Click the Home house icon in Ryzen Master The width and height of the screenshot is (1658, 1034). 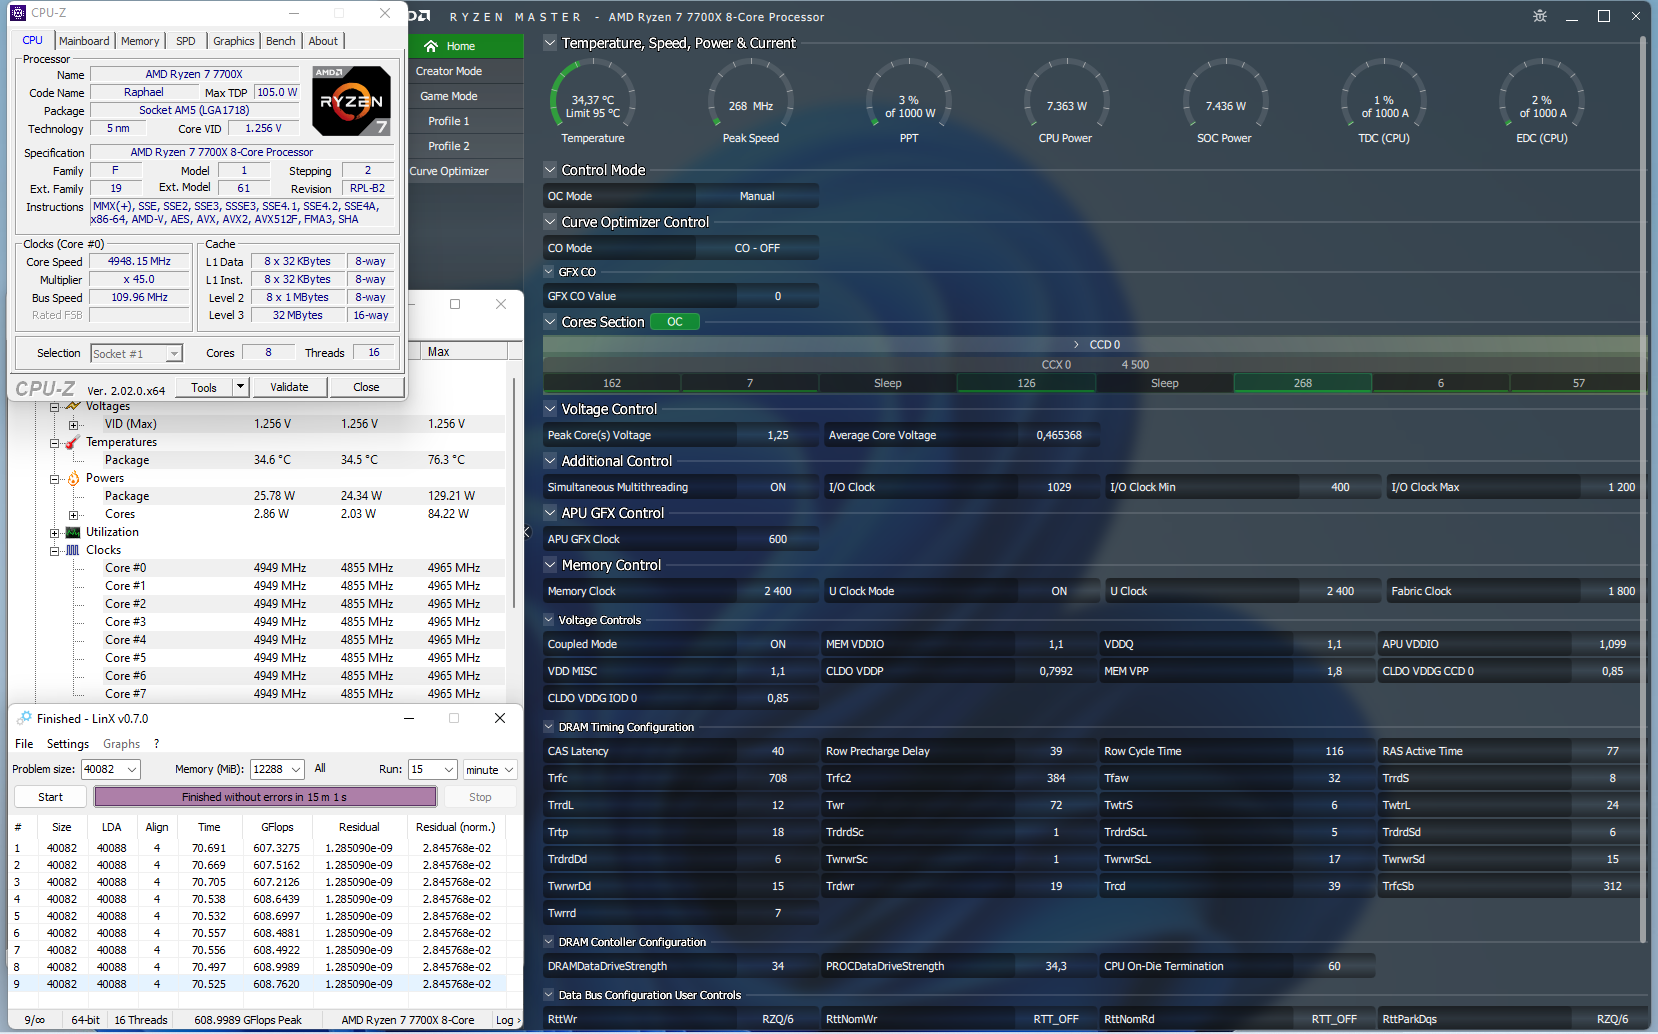[x=431, y=46]
